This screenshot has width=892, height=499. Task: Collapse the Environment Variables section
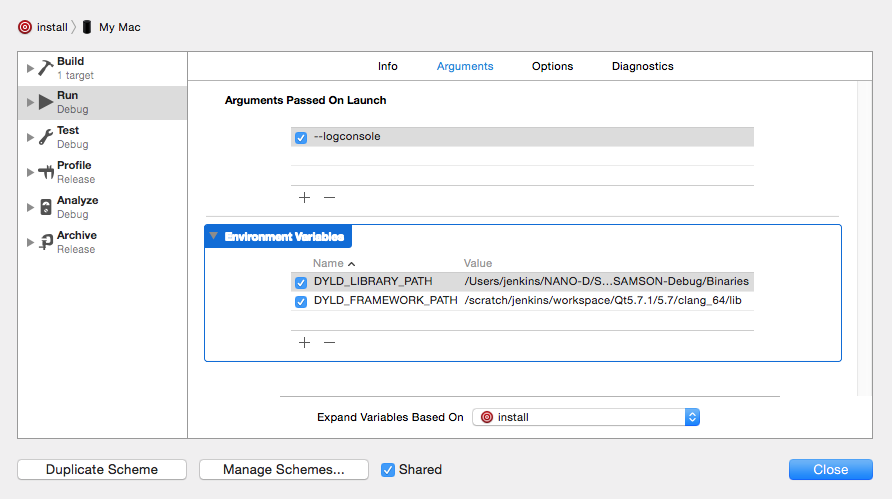(213, 237)
